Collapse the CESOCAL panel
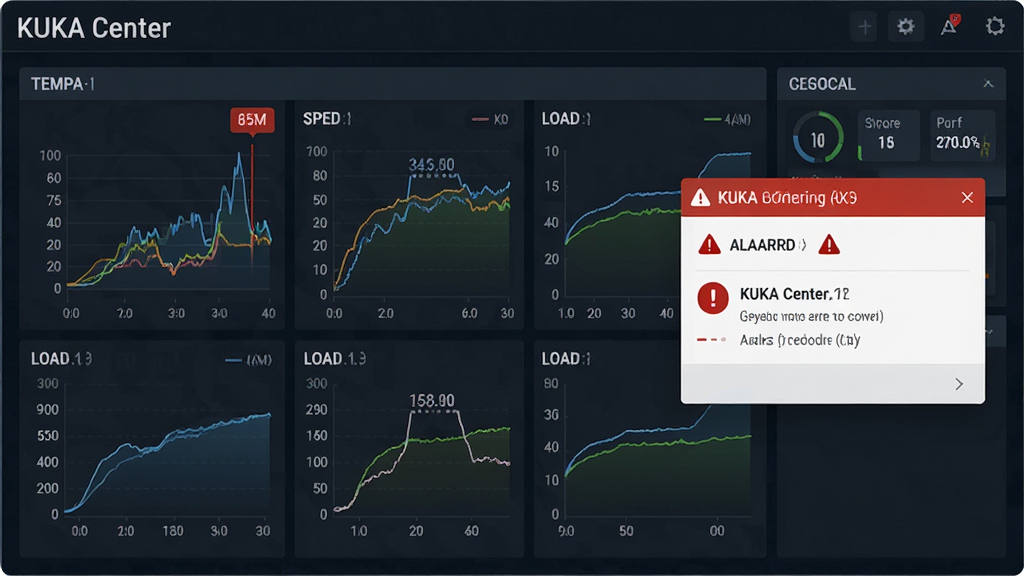This screenshot has width=1024, height=576. point(988,84)
